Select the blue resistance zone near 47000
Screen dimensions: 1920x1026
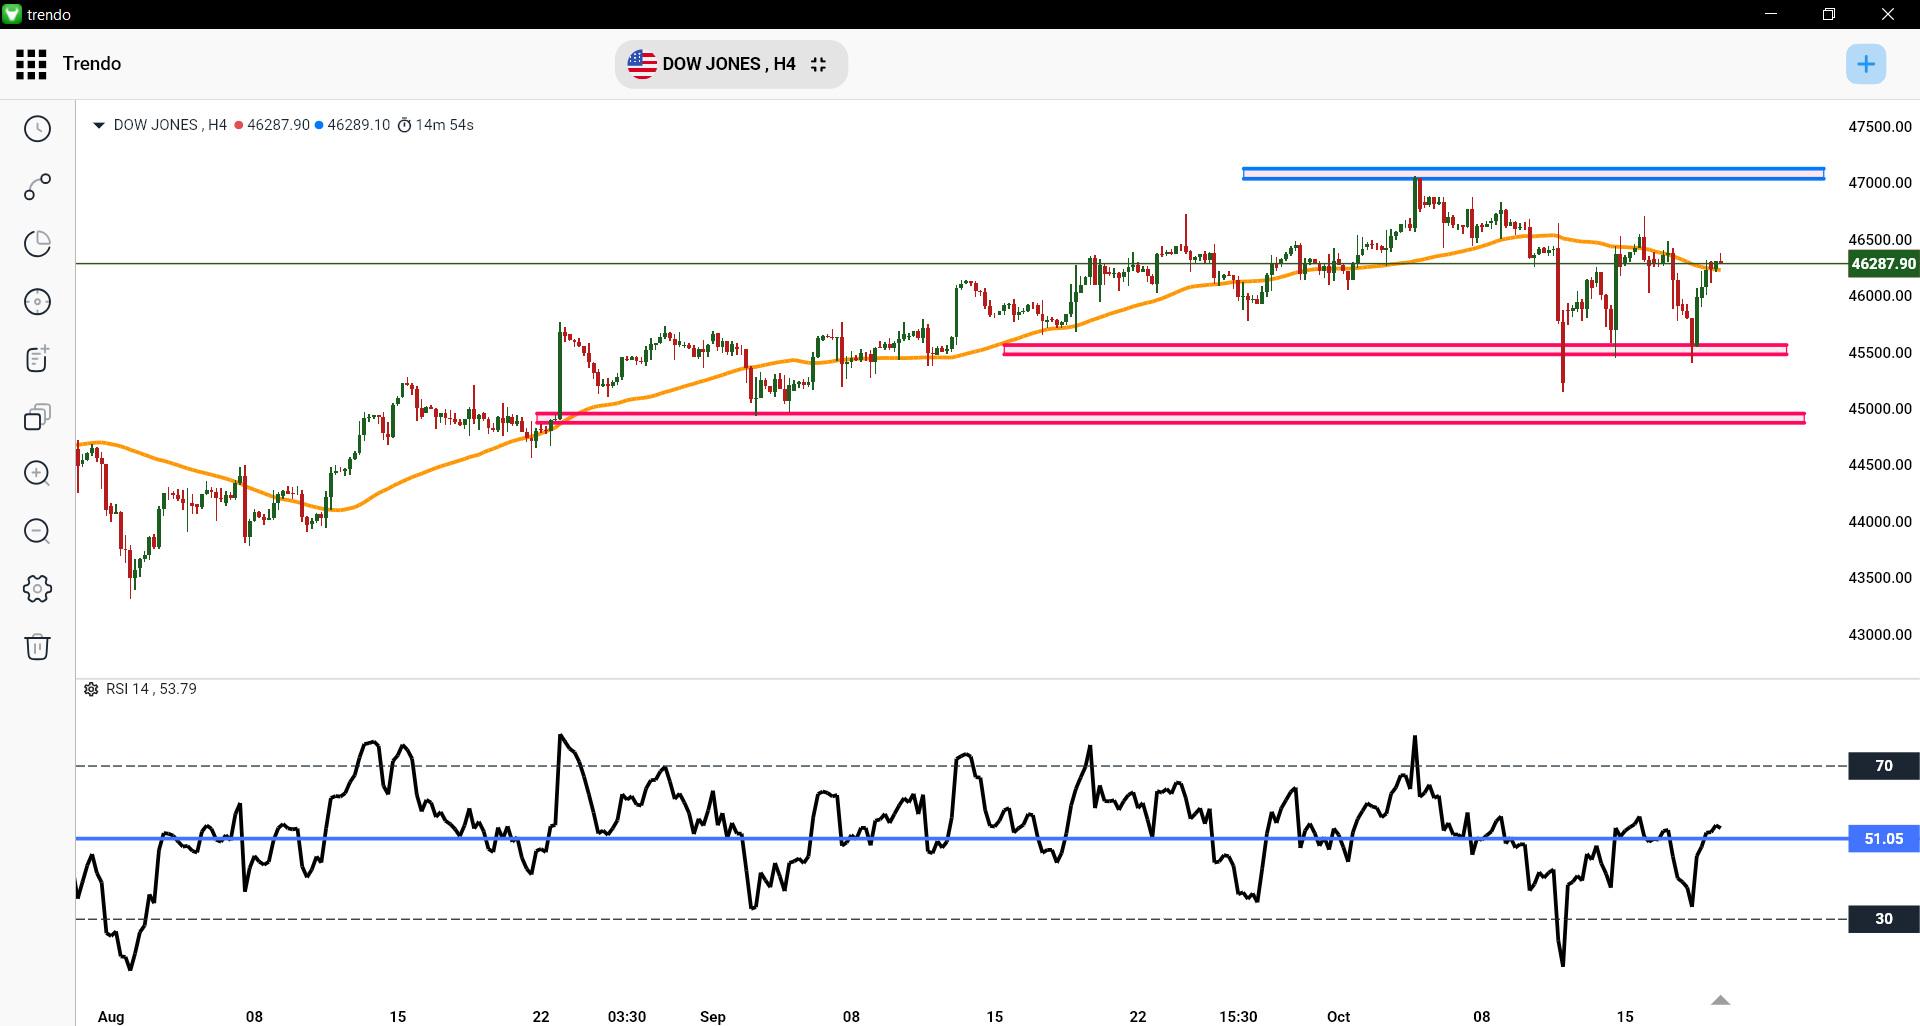point(1532,174)
